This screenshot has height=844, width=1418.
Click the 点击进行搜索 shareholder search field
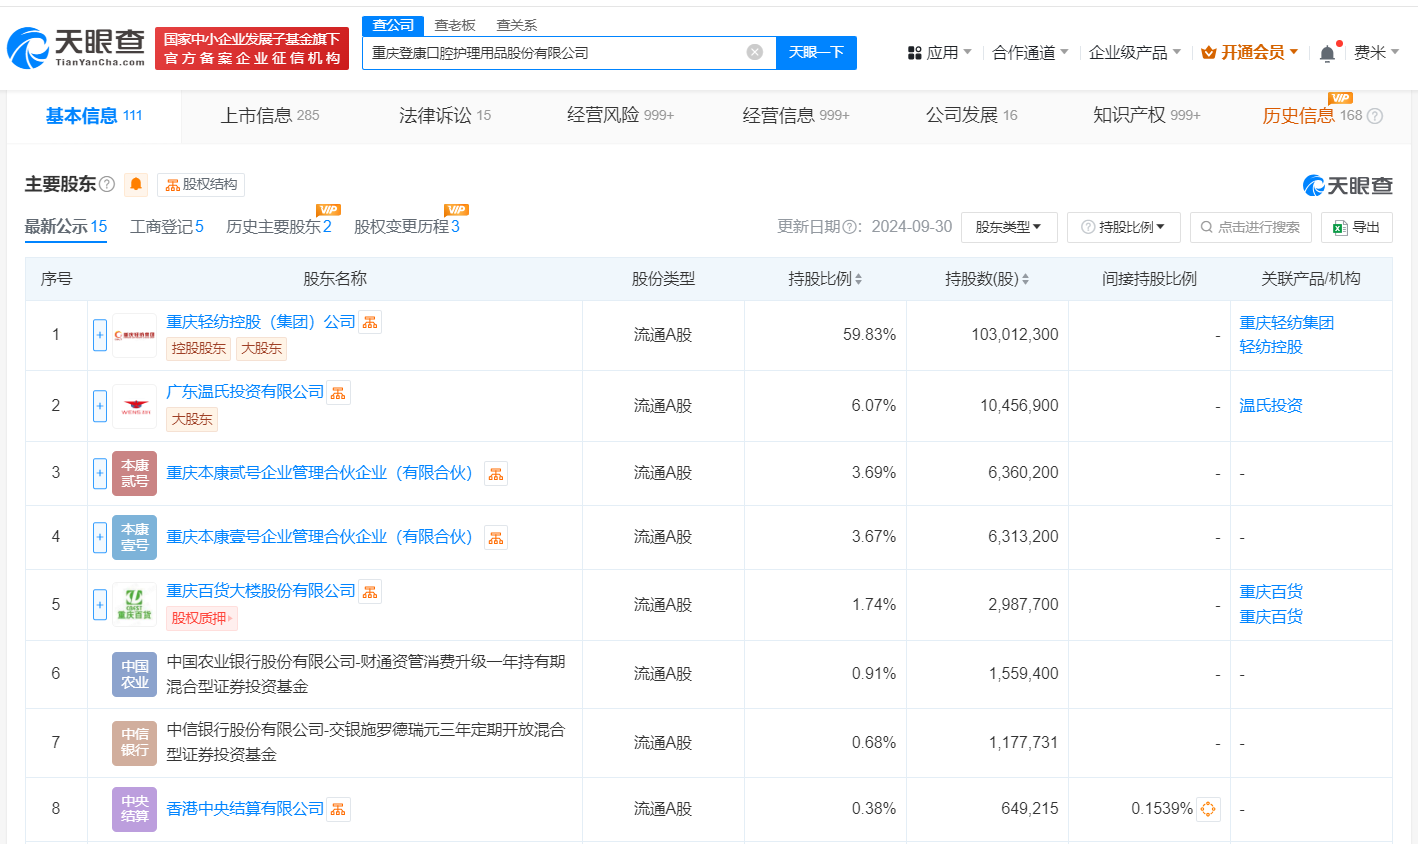click(1250, 227)
